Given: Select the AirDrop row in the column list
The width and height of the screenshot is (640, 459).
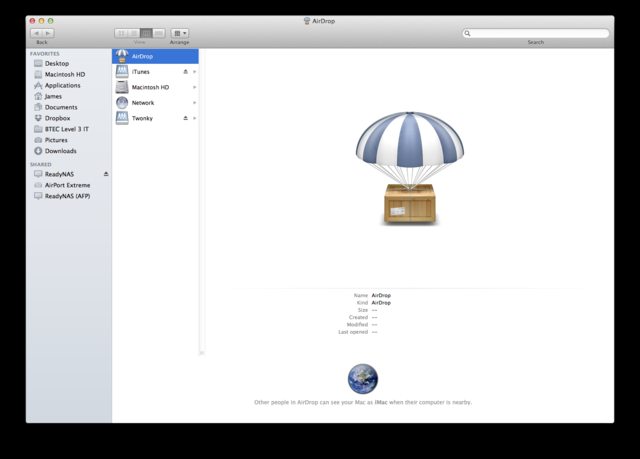Looking at the screenshot, I should 156,56.
